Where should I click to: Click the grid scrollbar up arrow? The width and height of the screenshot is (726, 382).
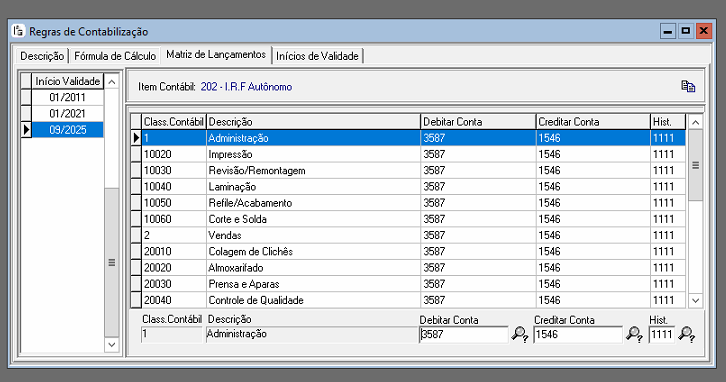[x=695, y=122]
